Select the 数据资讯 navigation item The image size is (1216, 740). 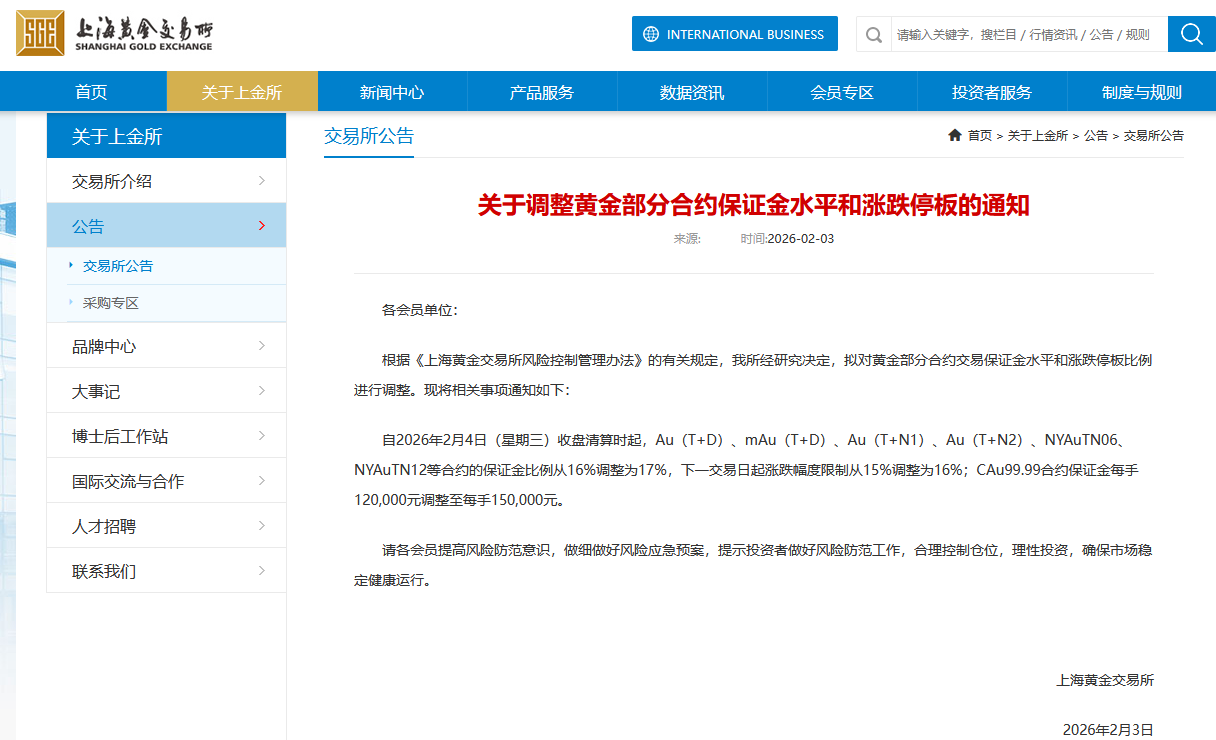tap(692, 92)
